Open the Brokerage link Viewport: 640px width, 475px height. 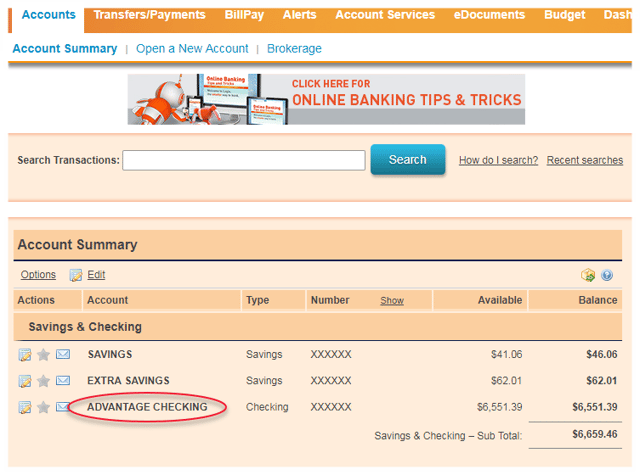point(294,49)
